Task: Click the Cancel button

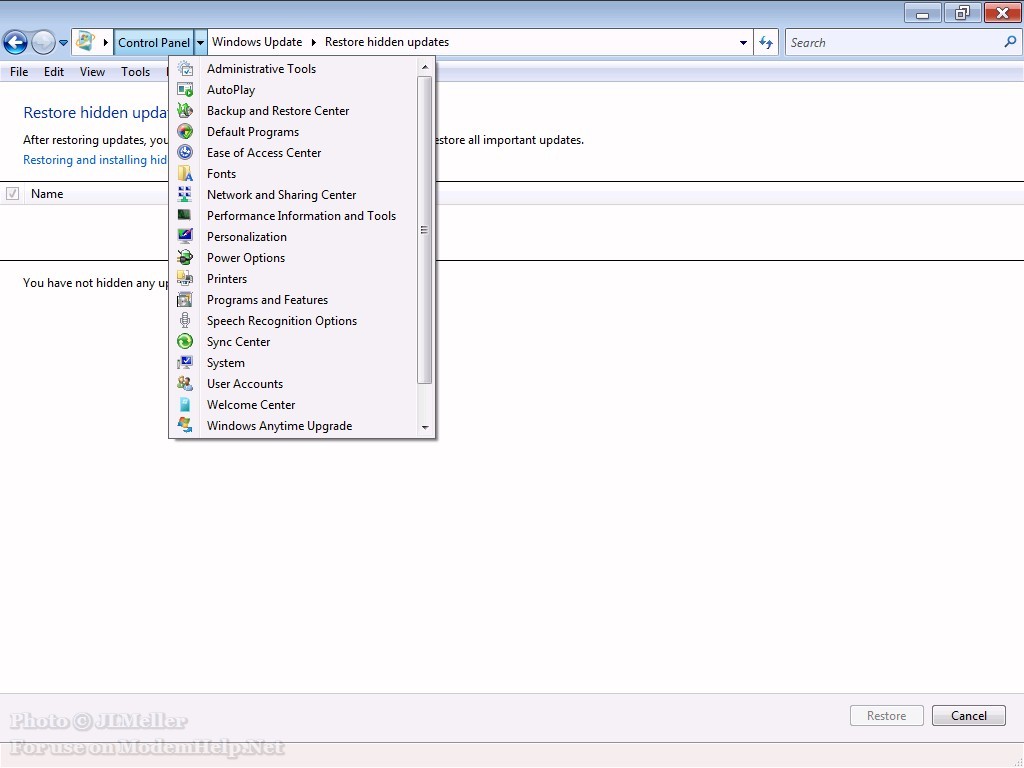Action: pyautogui.click(x=968, y=716)
